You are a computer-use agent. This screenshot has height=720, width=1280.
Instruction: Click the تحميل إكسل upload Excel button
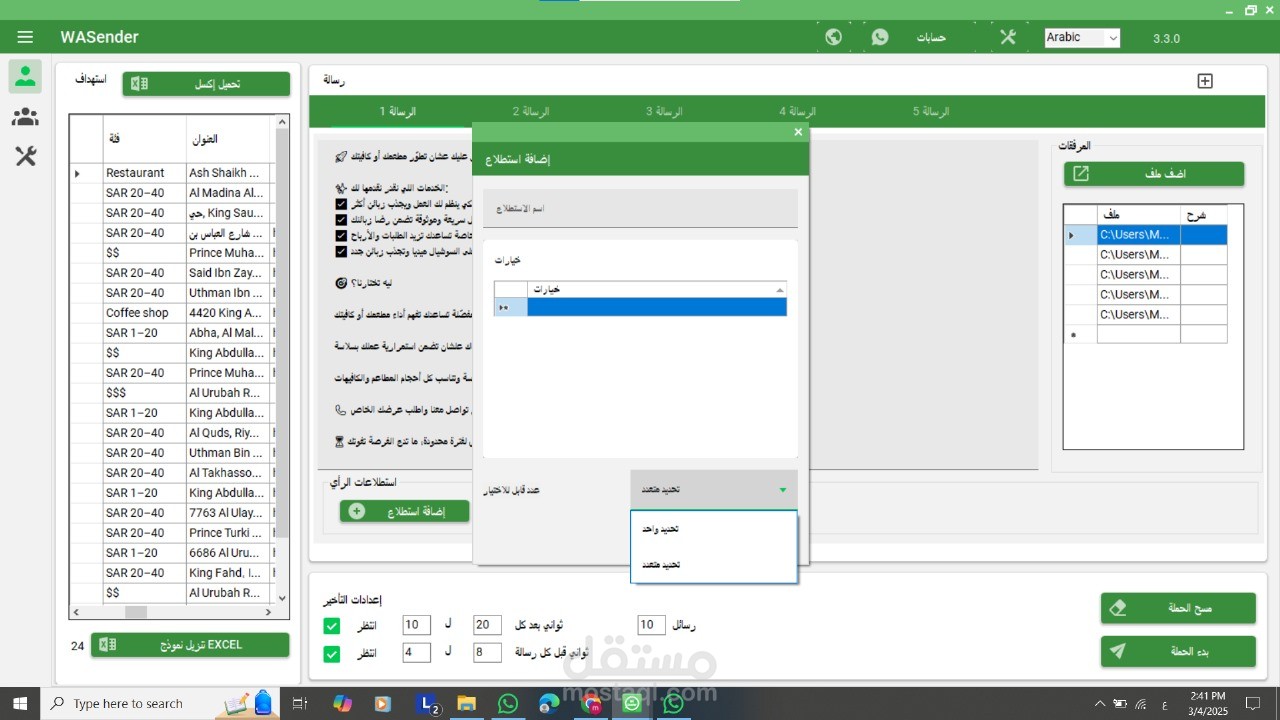coord(206,84)
